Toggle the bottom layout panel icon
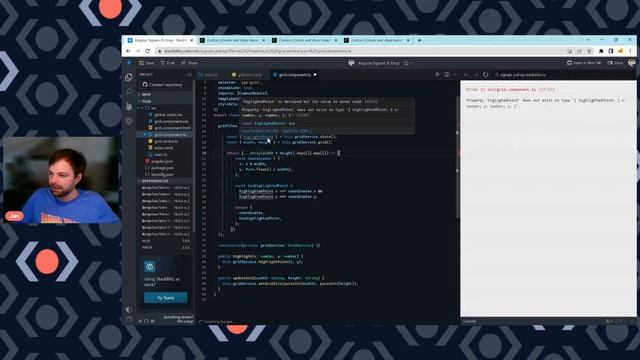640x360 pixels. 129,319
